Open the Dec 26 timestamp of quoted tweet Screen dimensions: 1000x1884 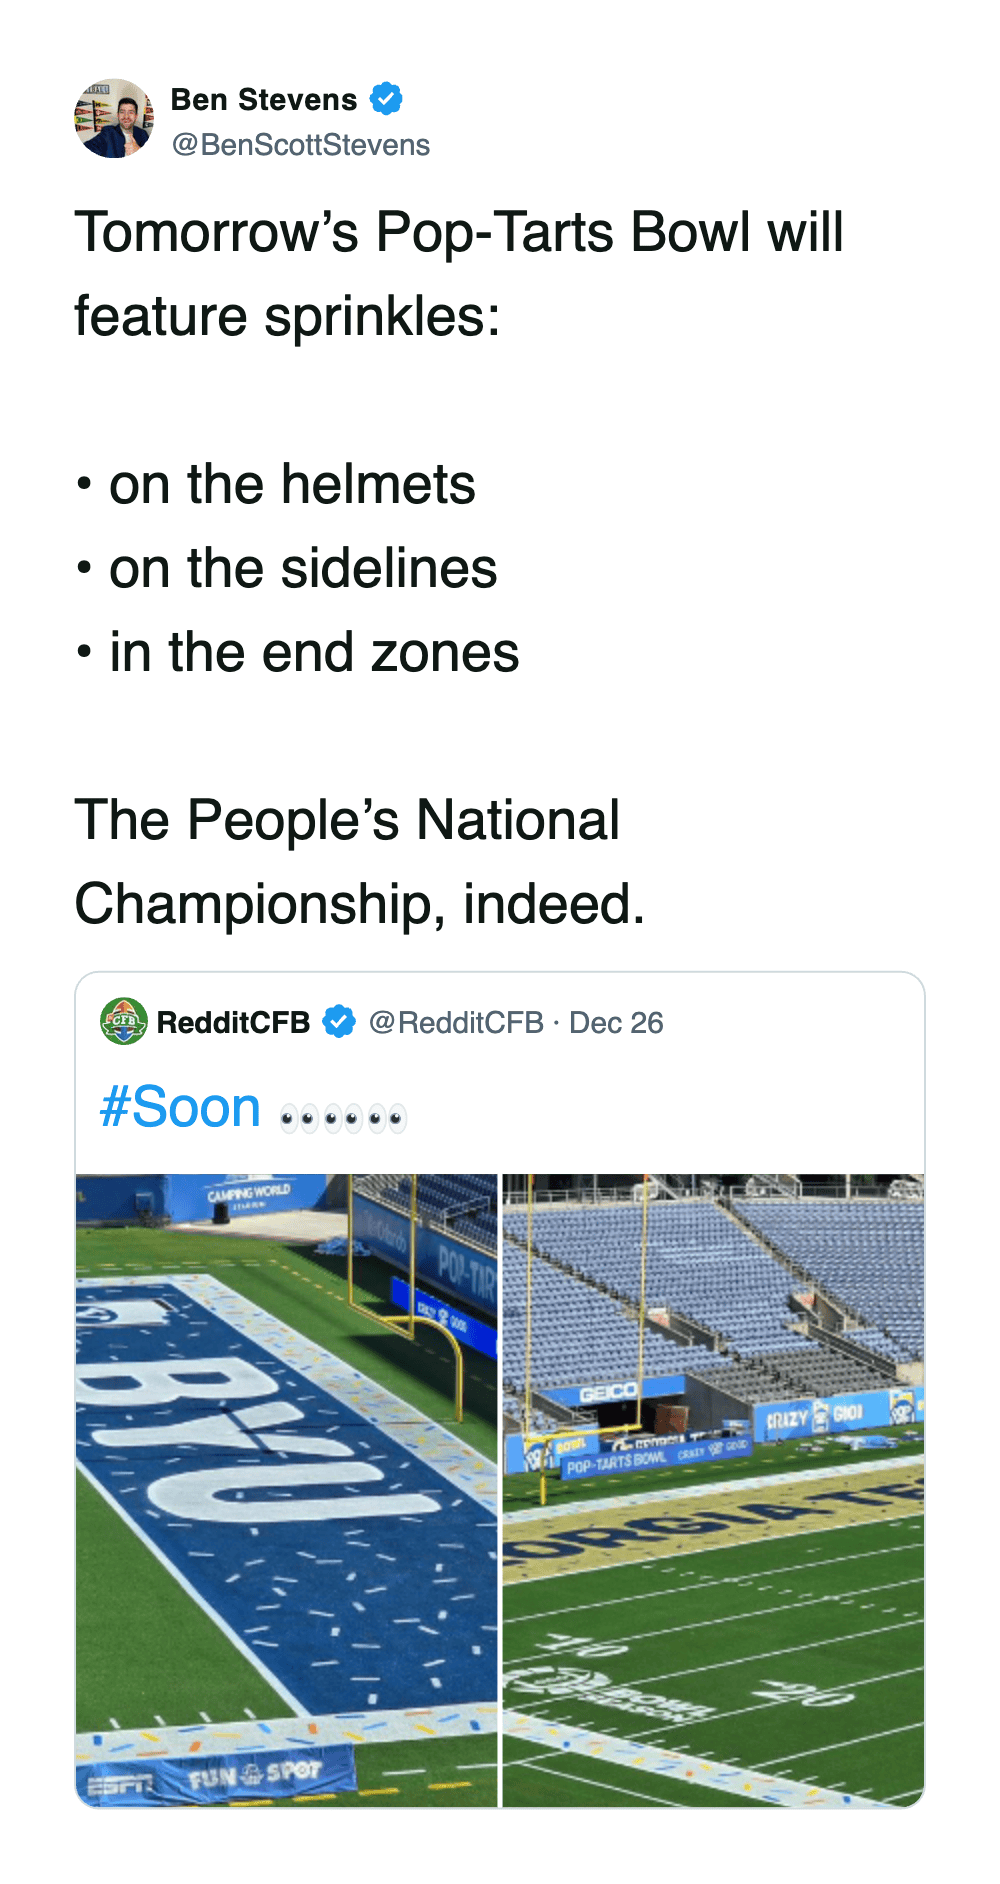pos(616,1022)
